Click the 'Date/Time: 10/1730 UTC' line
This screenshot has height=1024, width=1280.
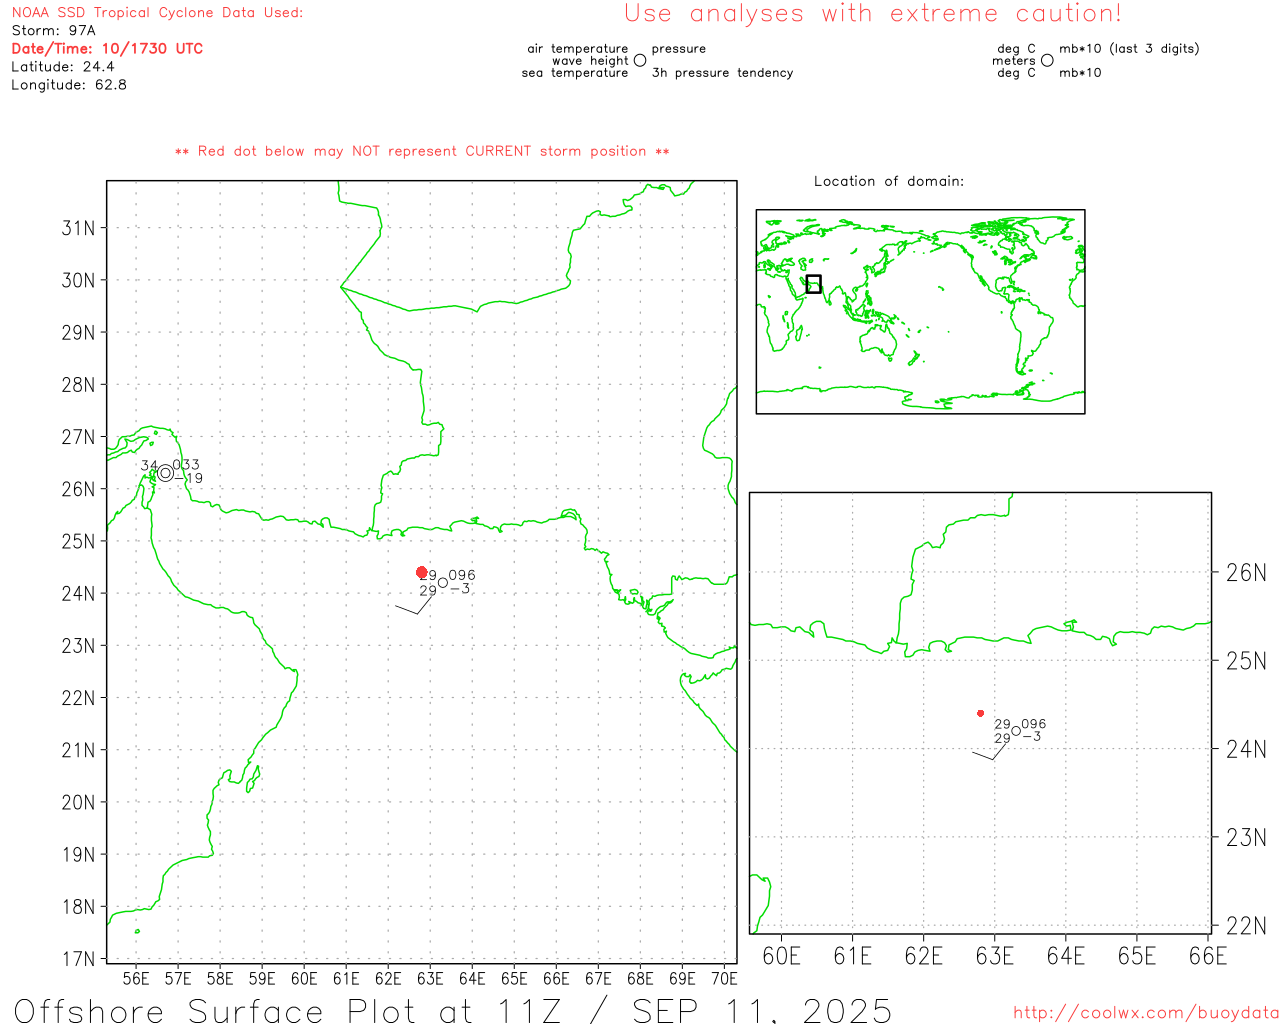pos(107,49)
